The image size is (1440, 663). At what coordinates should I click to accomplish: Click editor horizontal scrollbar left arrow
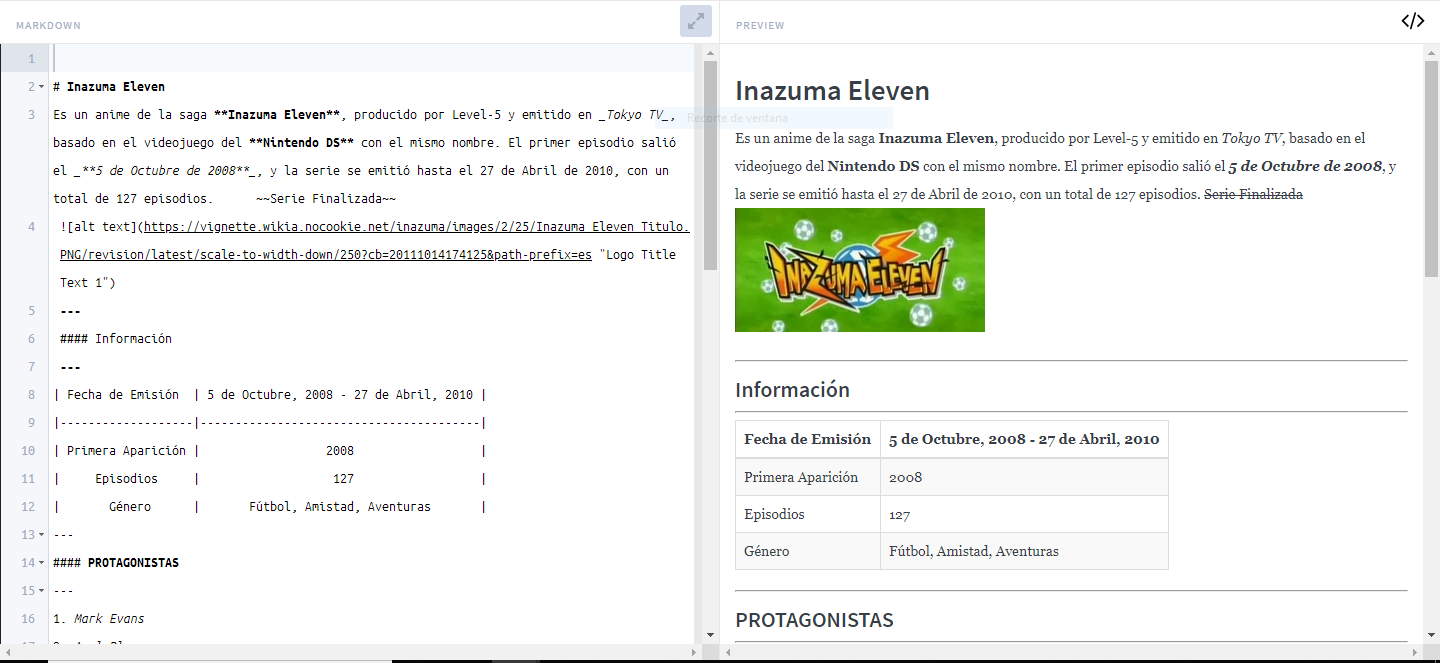click(x=7, y=652)
